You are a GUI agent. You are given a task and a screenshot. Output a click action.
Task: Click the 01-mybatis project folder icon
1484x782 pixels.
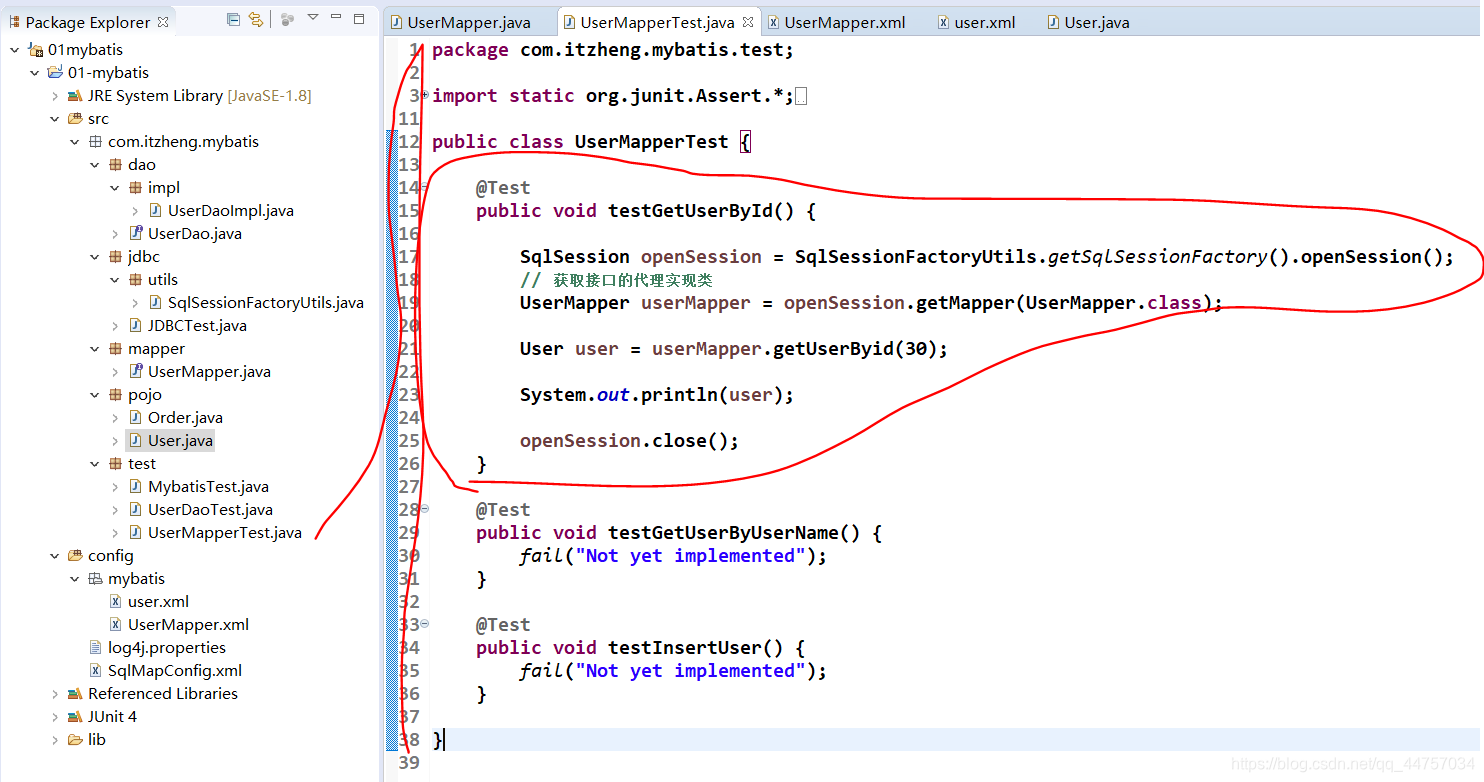point(55,73)
